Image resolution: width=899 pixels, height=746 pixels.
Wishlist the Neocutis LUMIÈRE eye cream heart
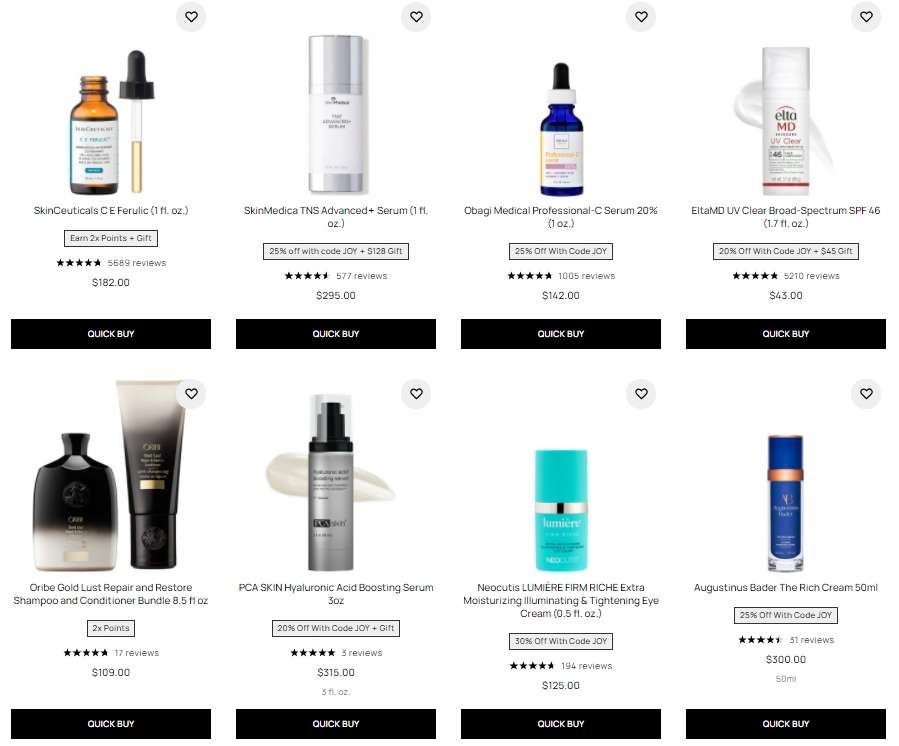(641, 394)
